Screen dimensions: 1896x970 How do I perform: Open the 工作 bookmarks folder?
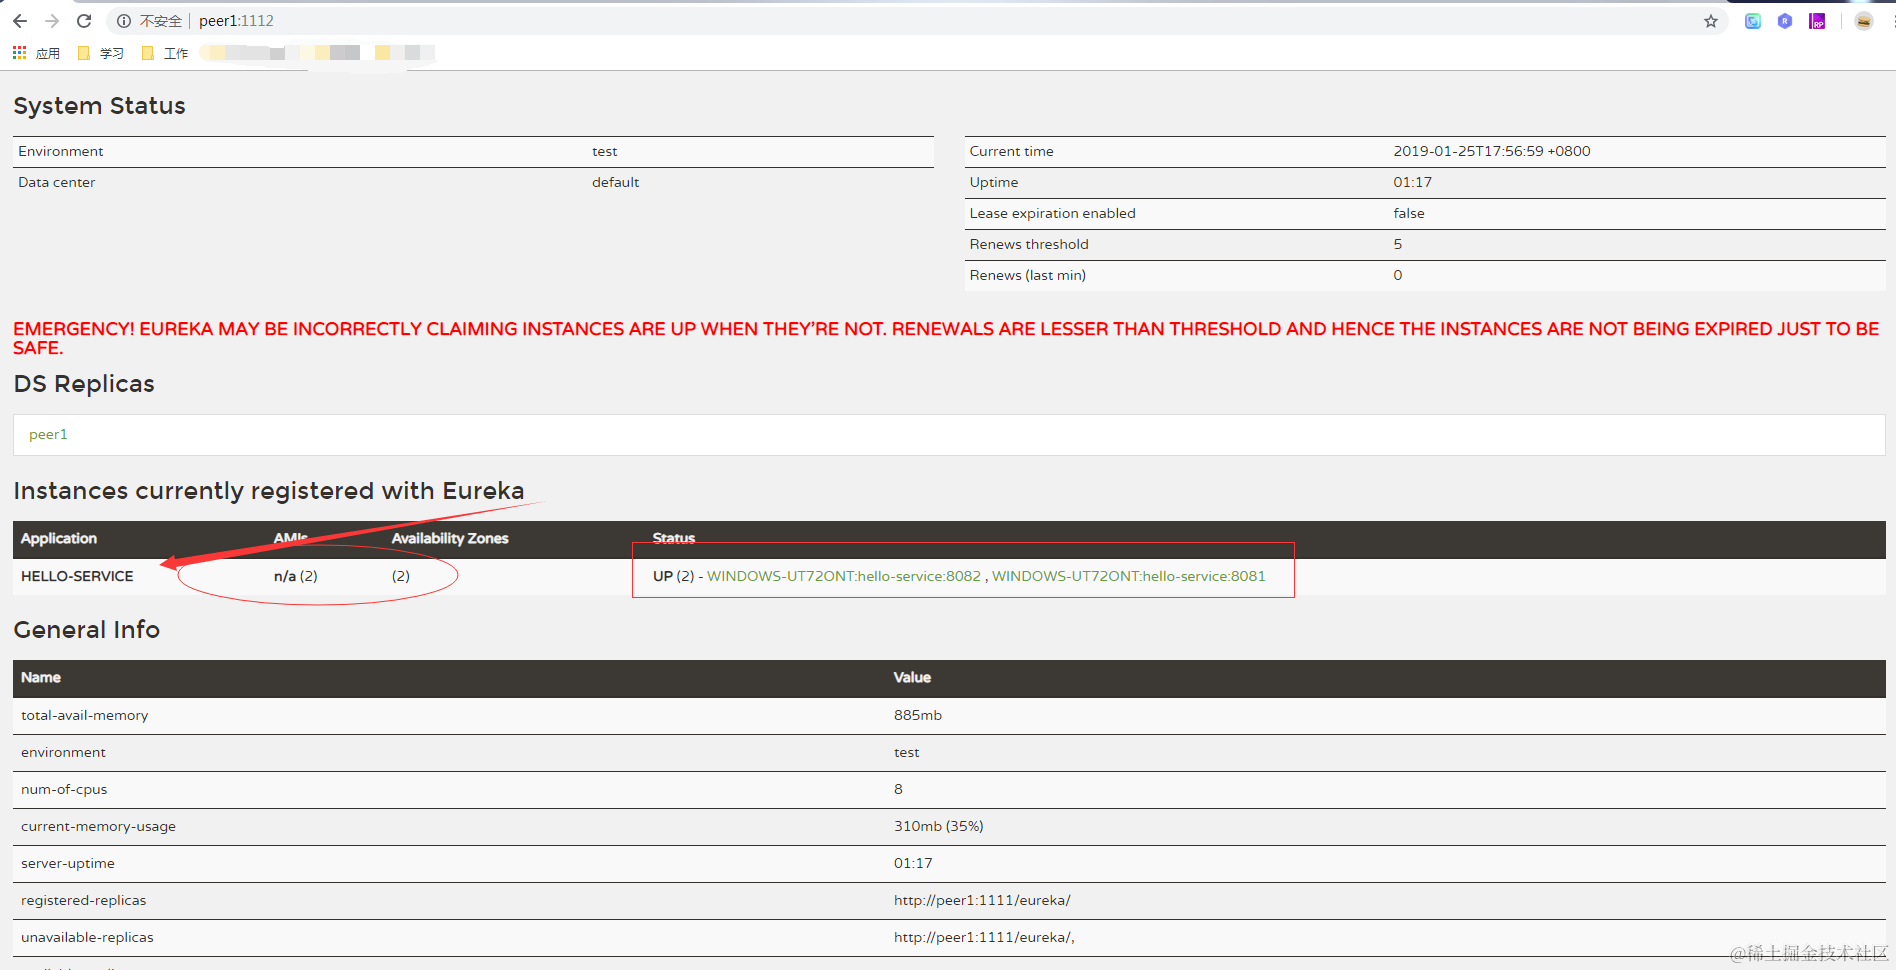click(165, 53)
